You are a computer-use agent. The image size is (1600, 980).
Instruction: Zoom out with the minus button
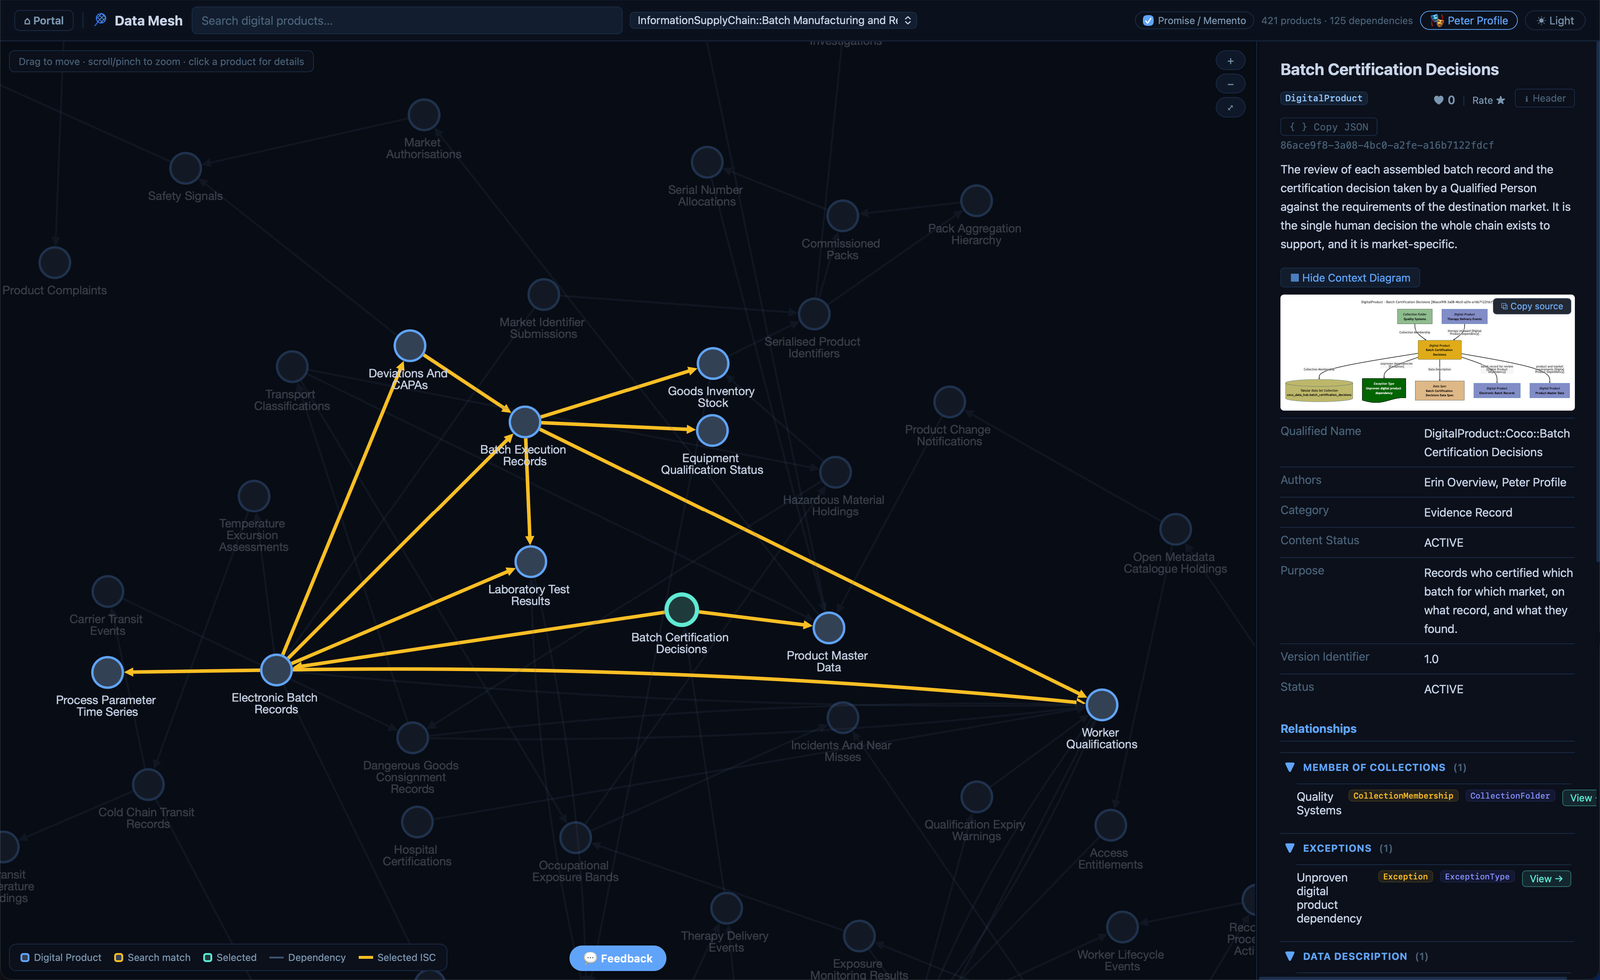pos(1230,84)
